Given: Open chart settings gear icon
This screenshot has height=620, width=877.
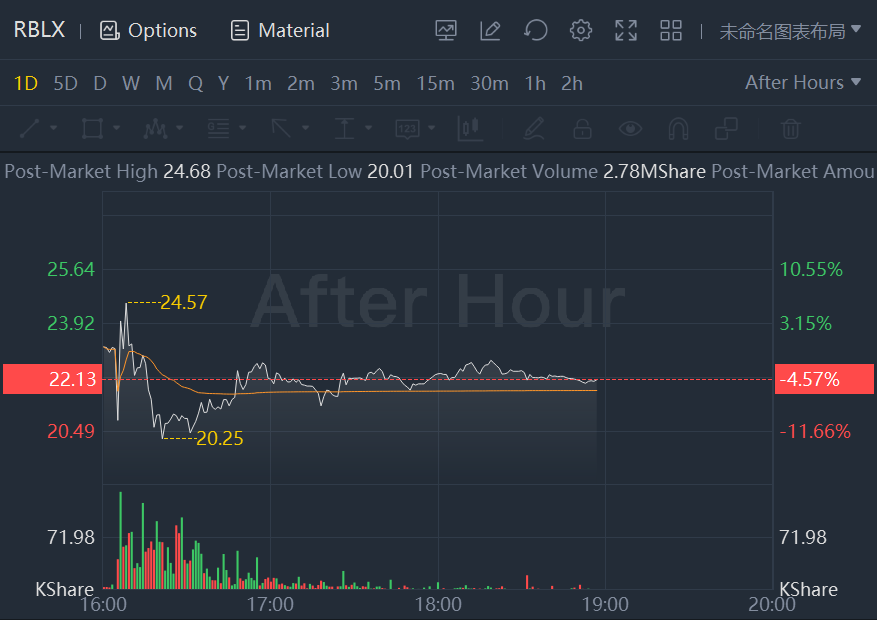Looking at the screenshot, I should coord(581,30).
